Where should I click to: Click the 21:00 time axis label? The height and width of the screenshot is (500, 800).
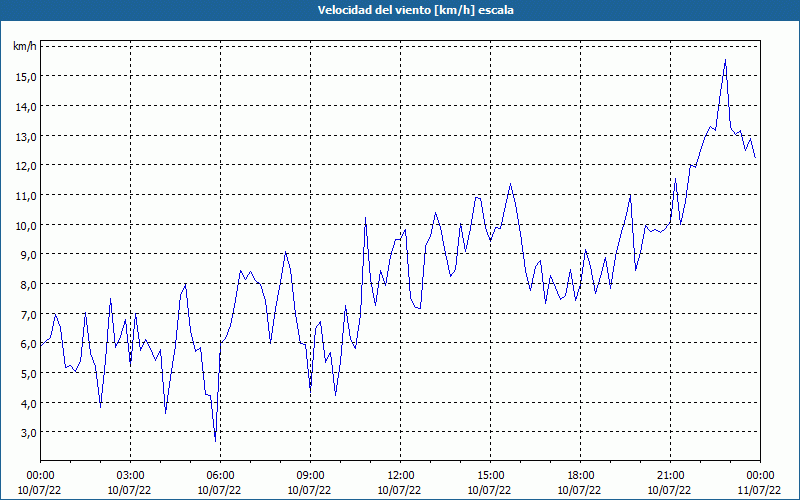coord(670,476)
